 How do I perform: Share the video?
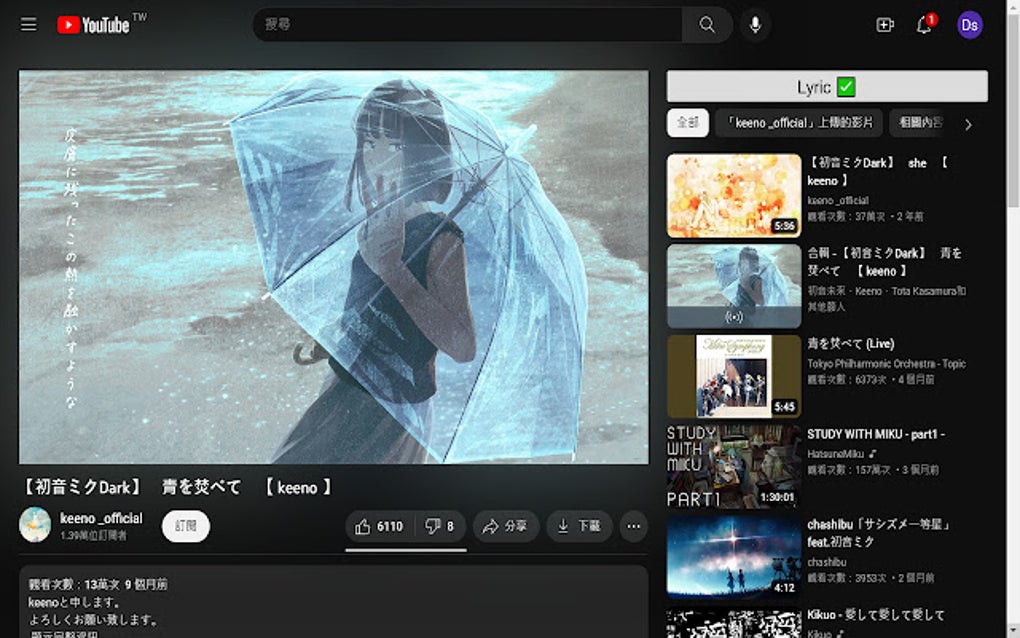(505, 526)
